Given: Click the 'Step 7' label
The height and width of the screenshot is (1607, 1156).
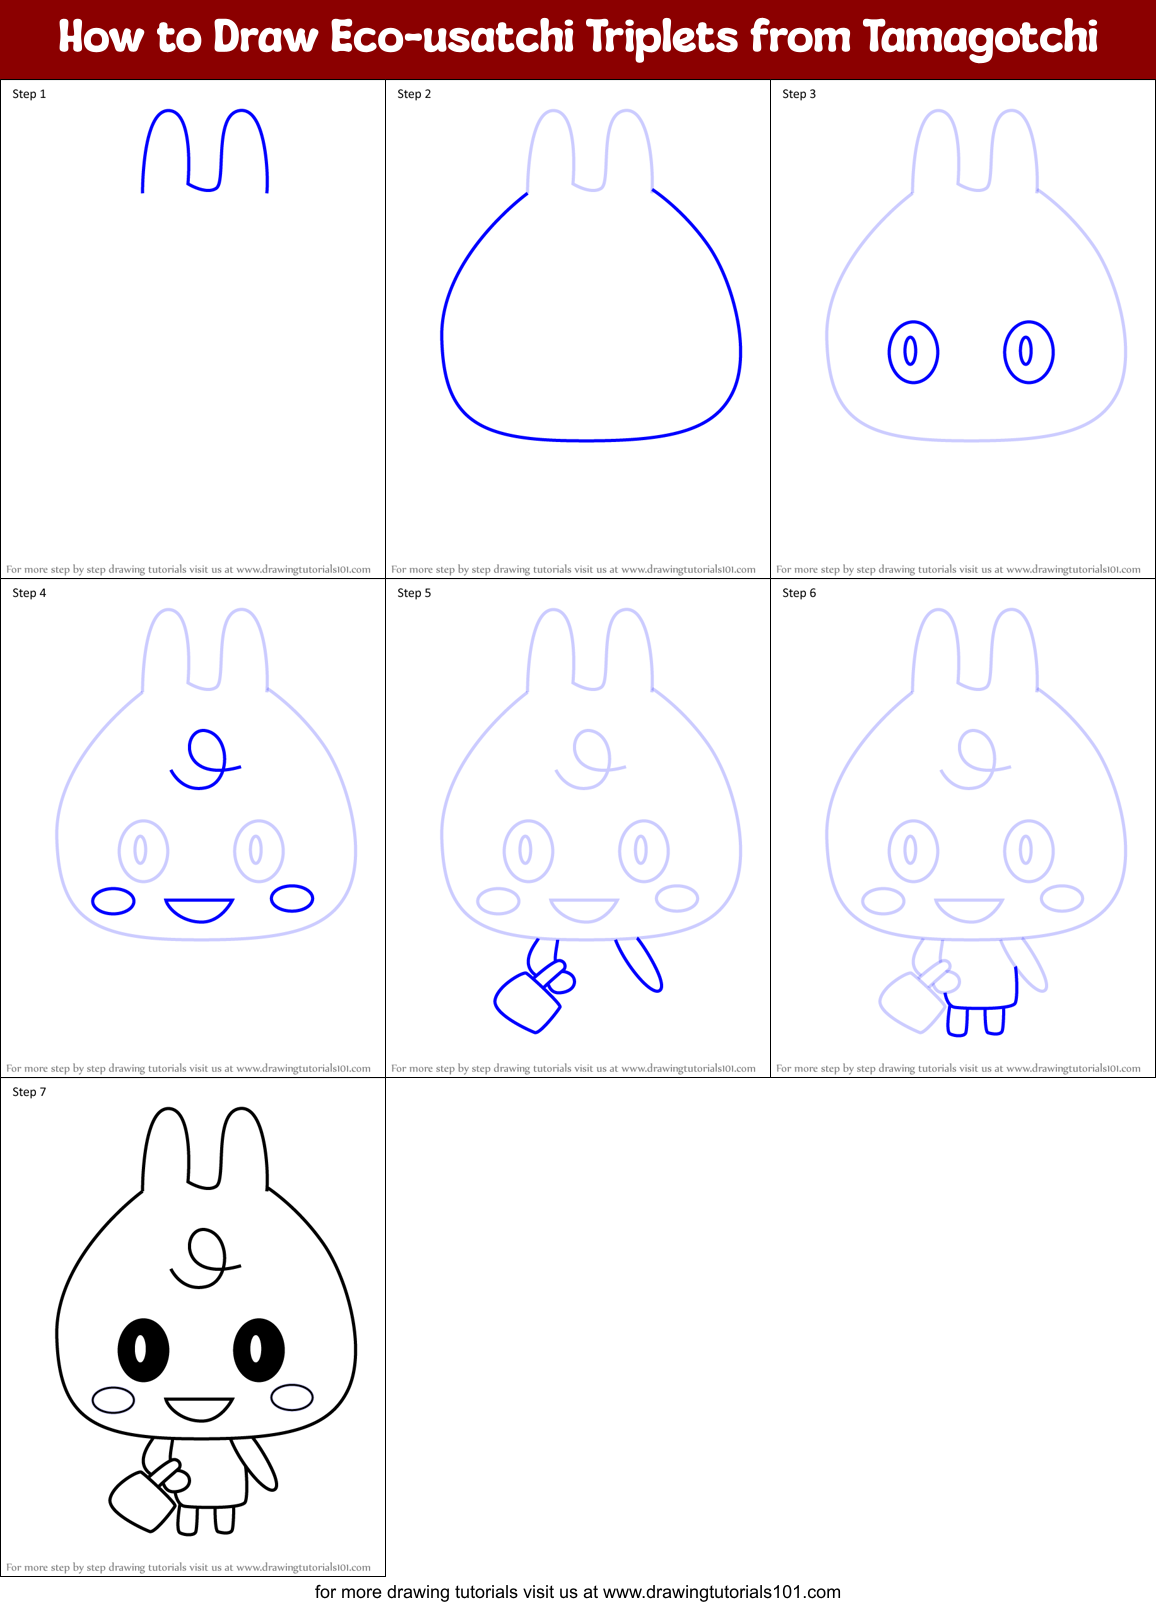Looking at the screenshot, I should pos(29,1092).
